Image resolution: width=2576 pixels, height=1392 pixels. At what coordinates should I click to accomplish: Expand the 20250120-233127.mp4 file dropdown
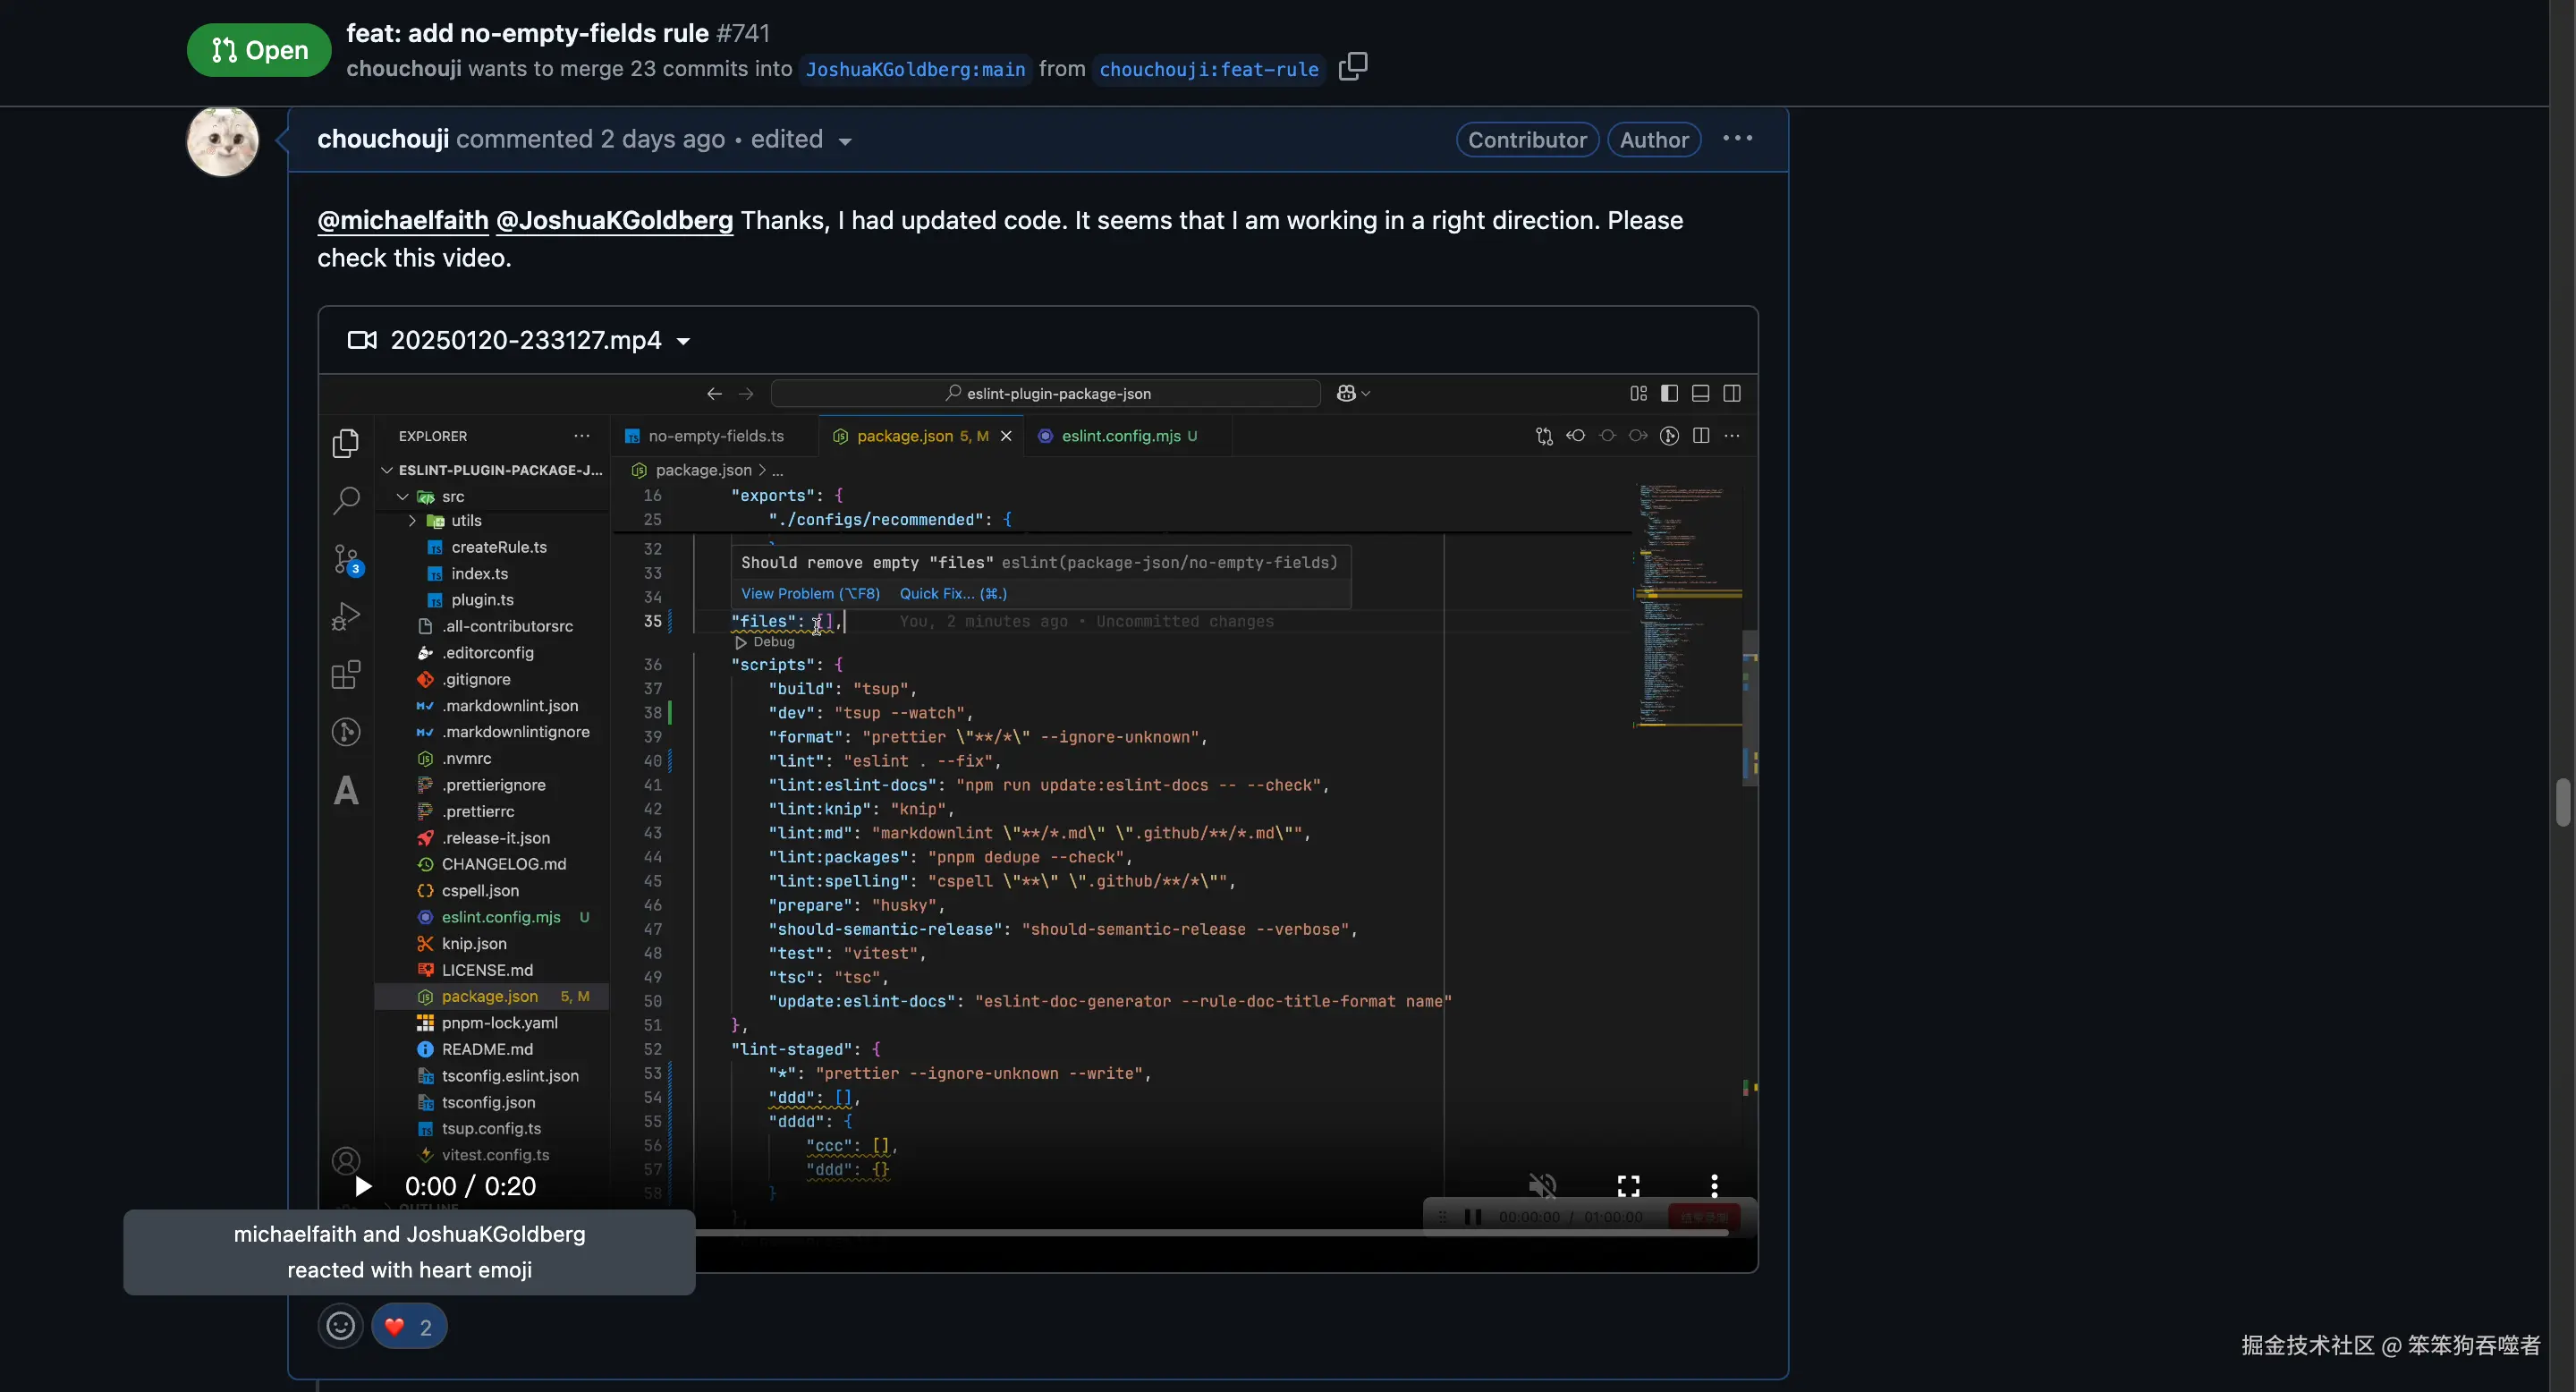coord(684,341)
